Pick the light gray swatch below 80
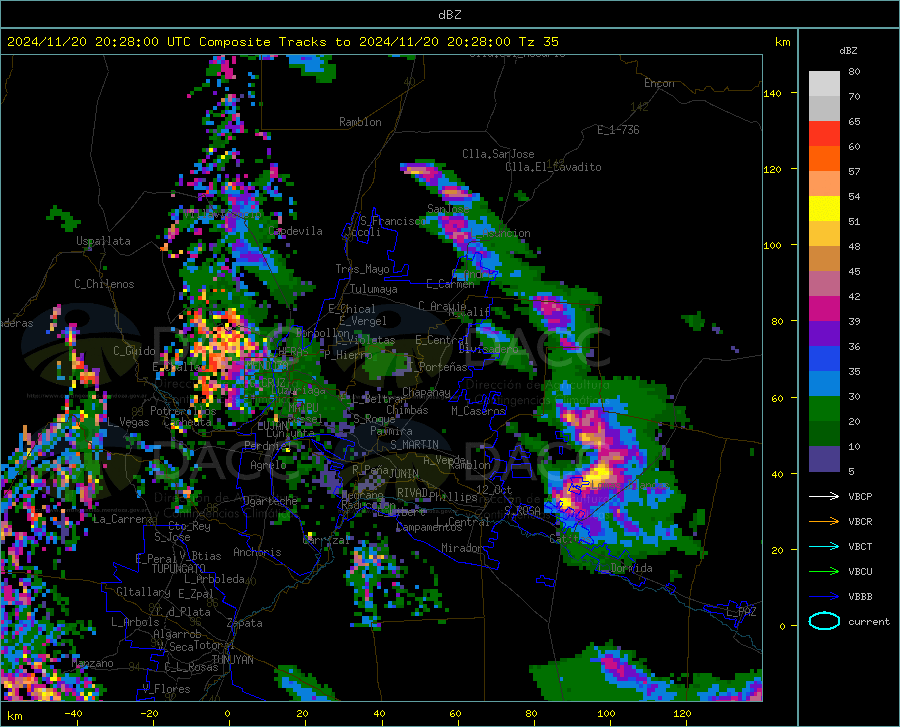The width and height of the screenshot is (900, 727). (x=824, y=84)
